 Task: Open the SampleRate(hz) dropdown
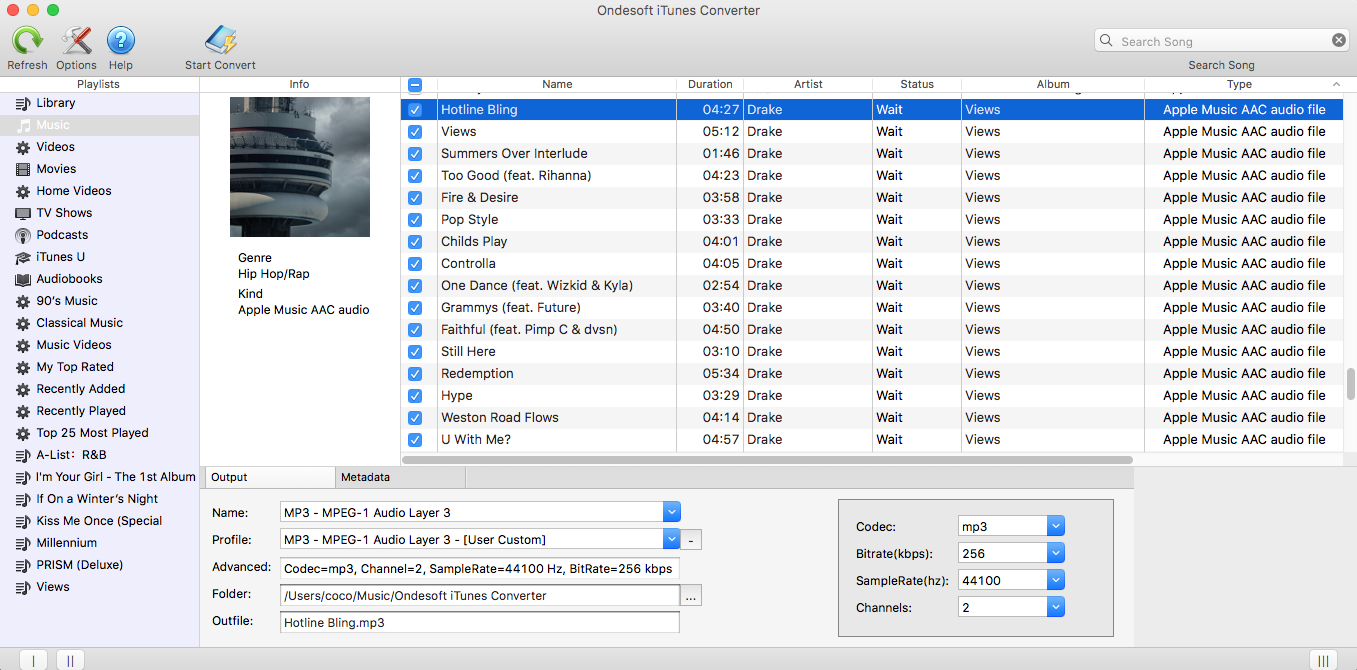pyautogui.click(x=1056, y=580)
